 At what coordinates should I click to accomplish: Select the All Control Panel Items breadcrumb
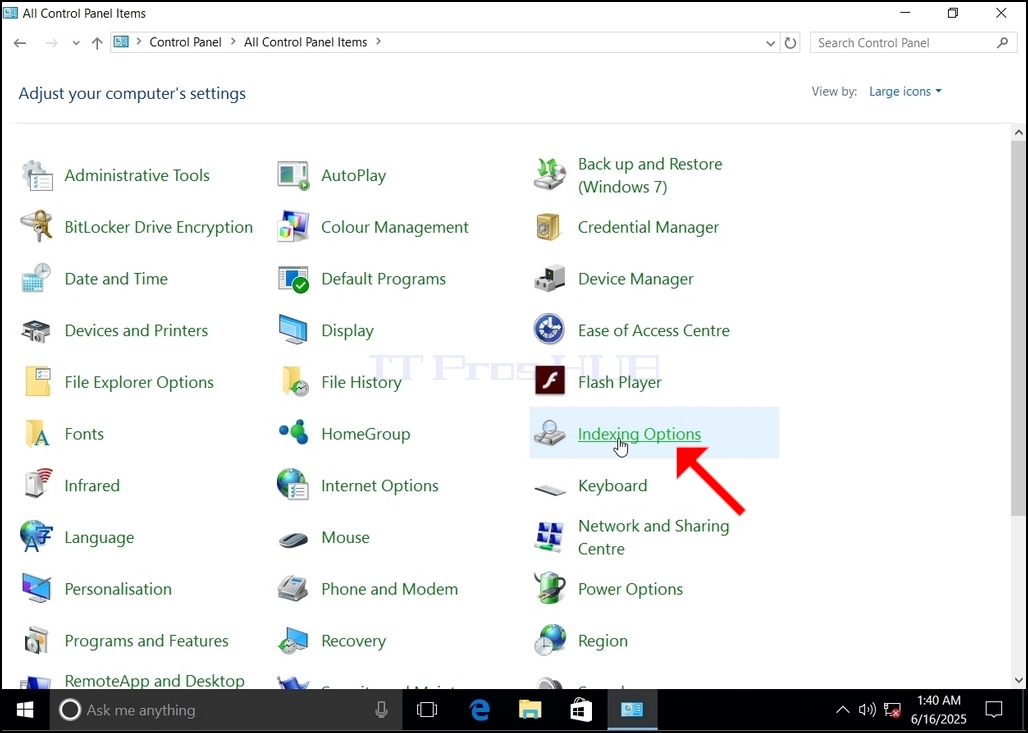tap(305, 42)
